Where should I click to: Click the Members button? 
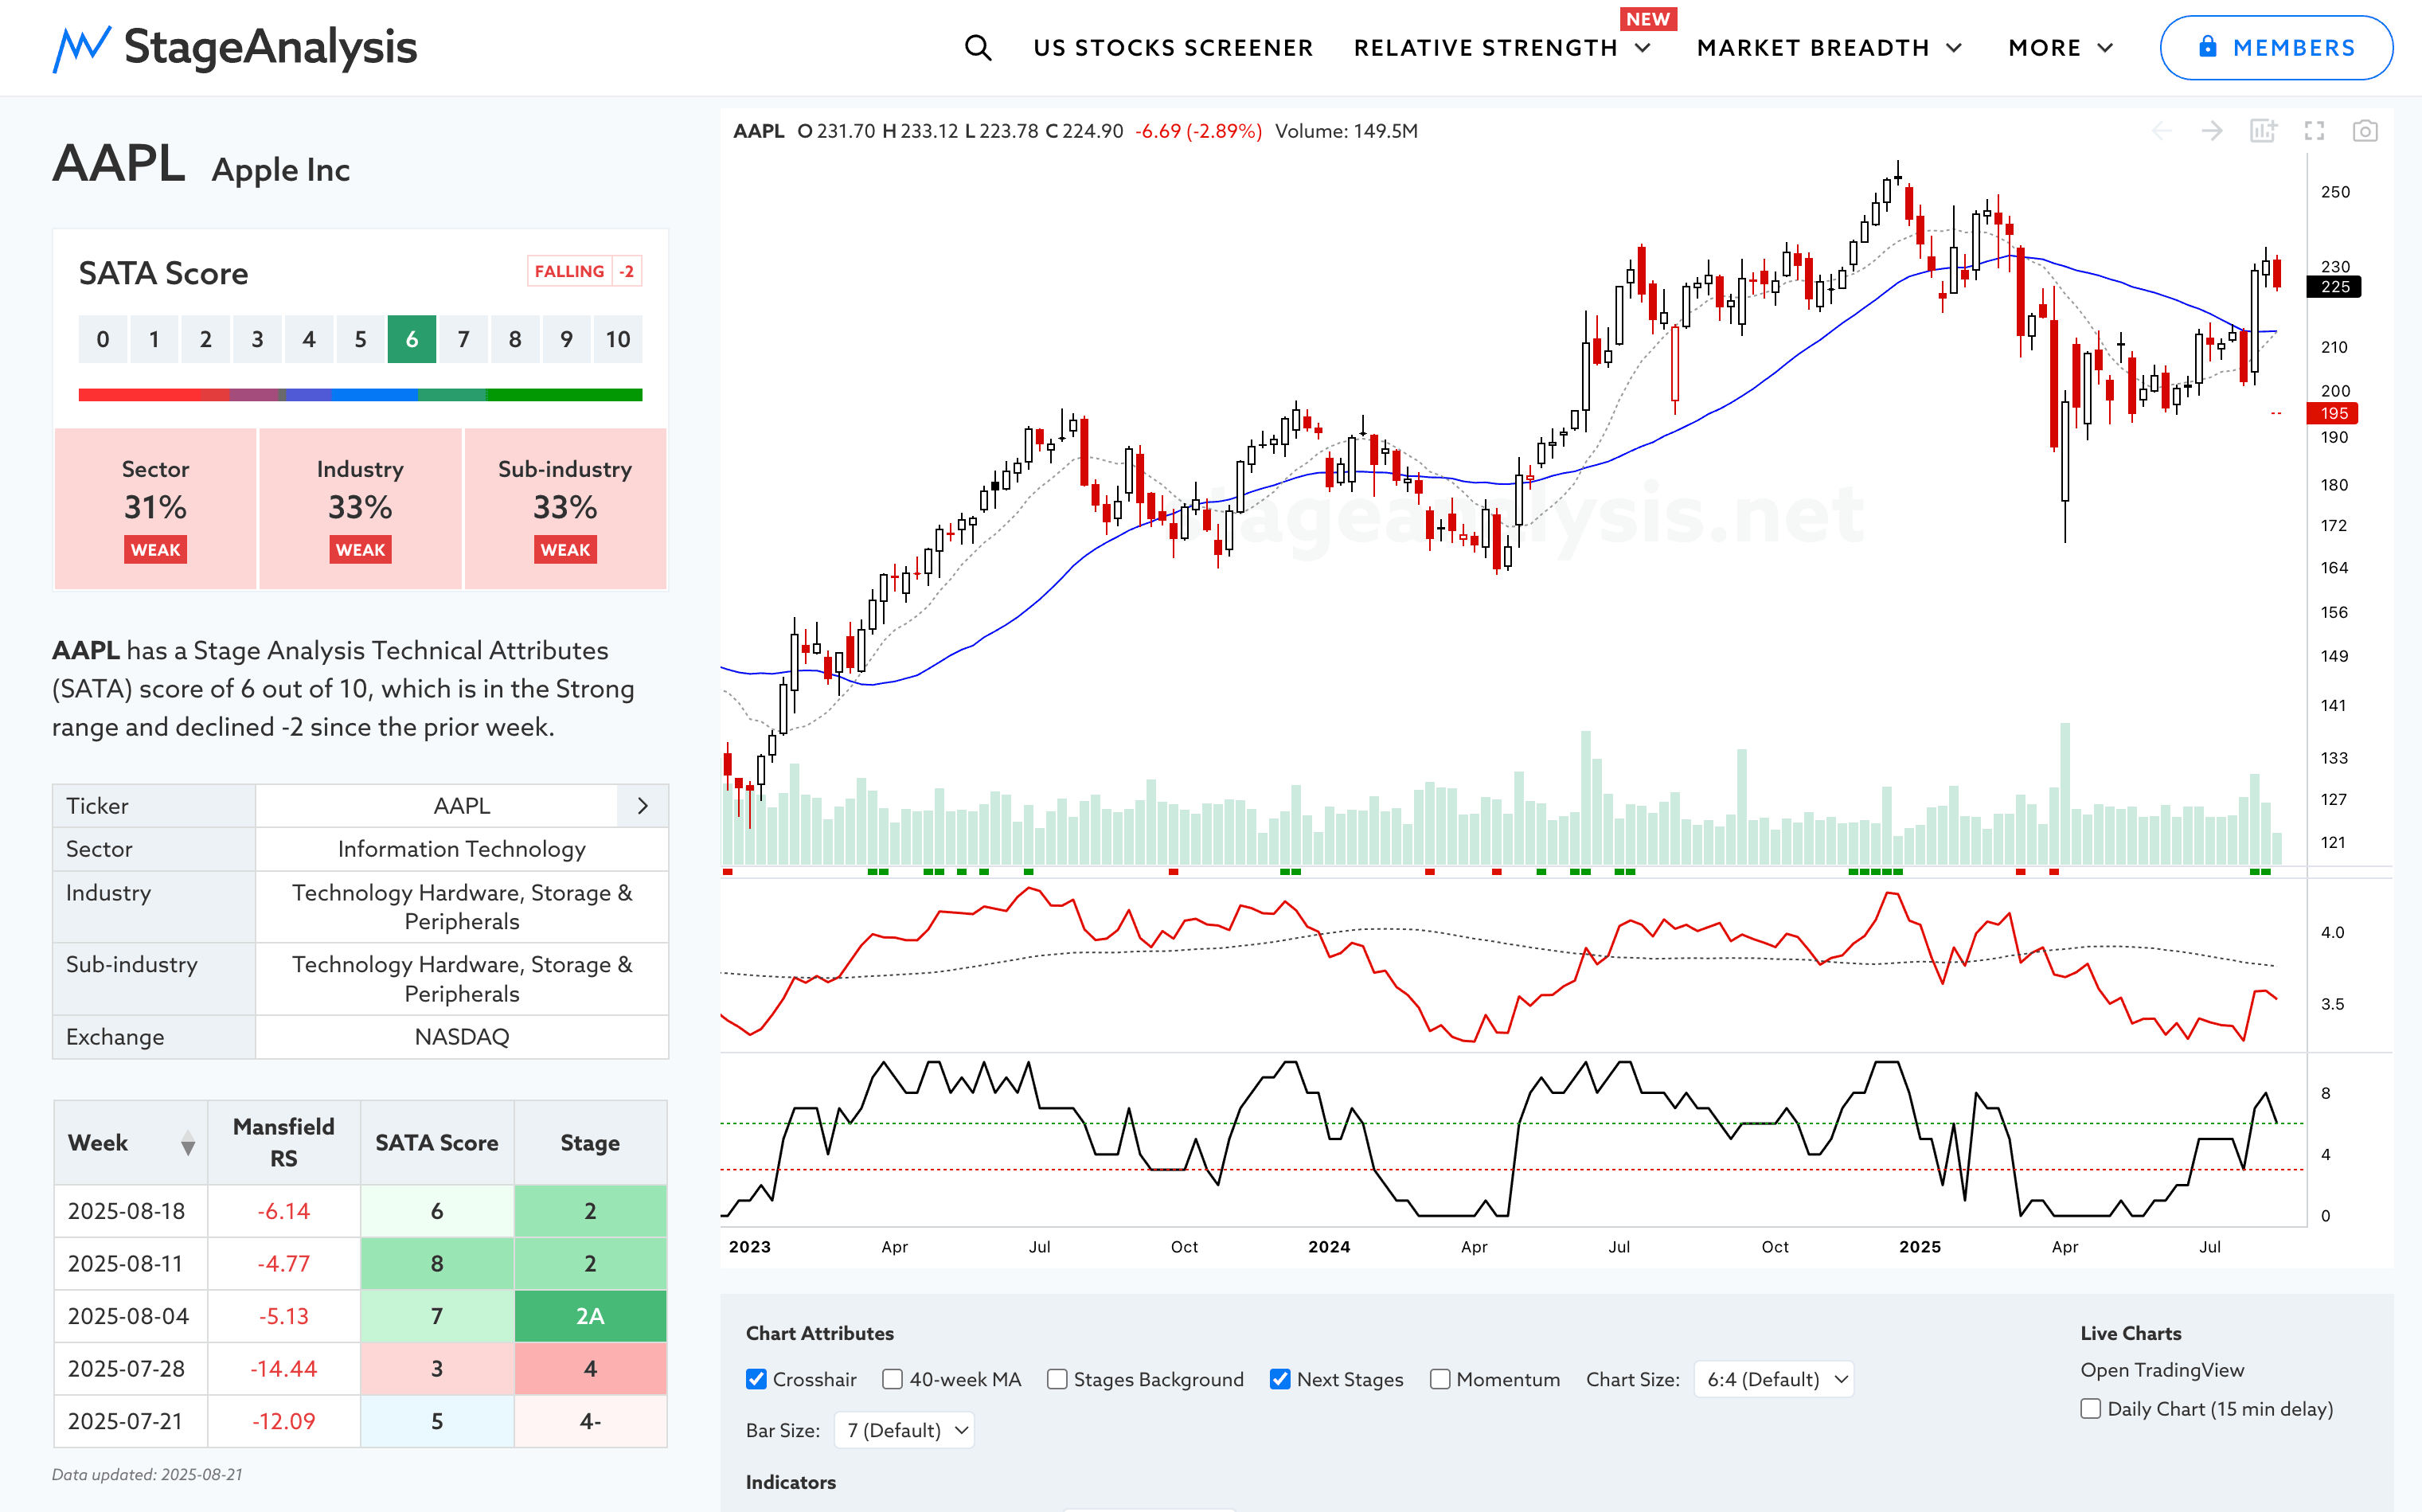(2276, 47)
